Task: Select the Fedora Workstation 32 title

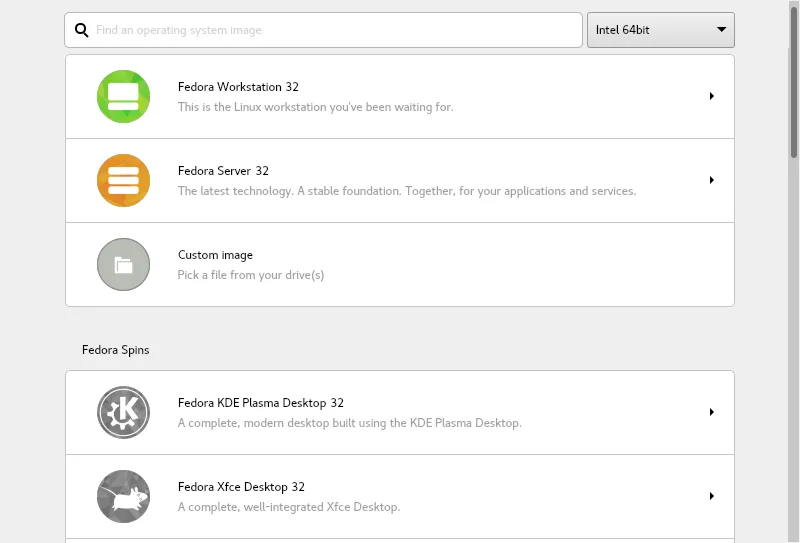Action: [x=238, y=87]
